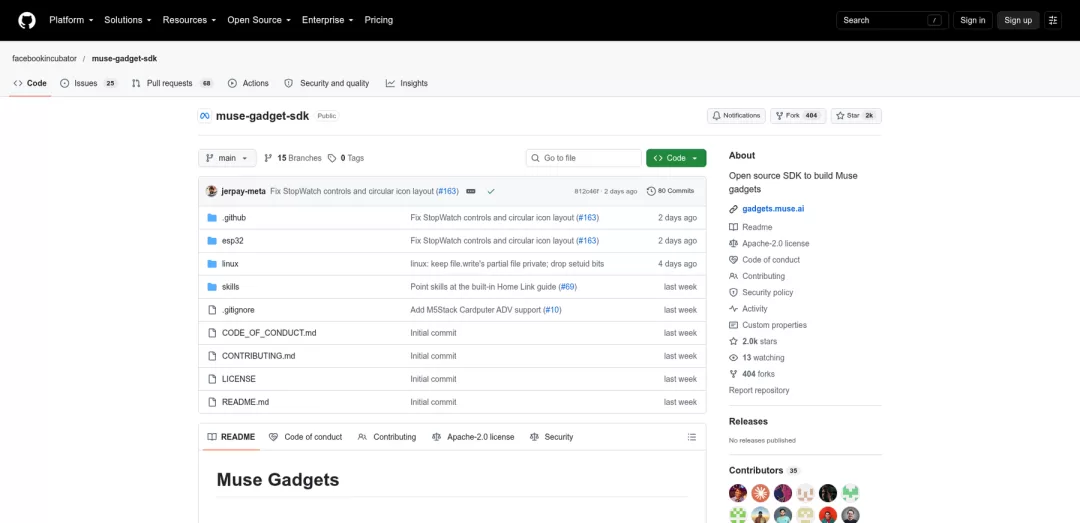Image resolution: width=1080 pixels, height=523 pixels.
Task: Expand the Resources menu
Action: tap(189, 20)
